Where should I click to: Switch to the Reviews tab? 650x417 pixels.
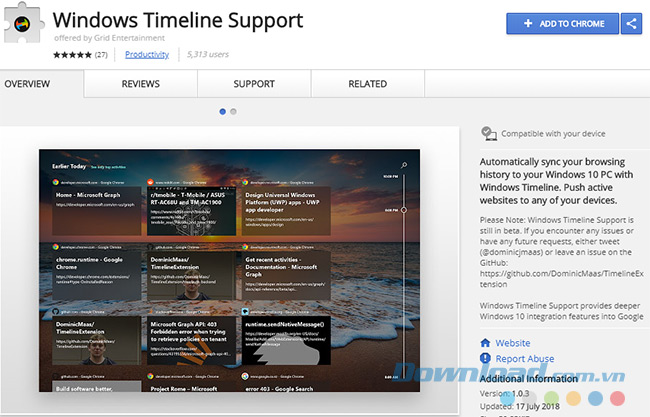[x=141, y=84]
